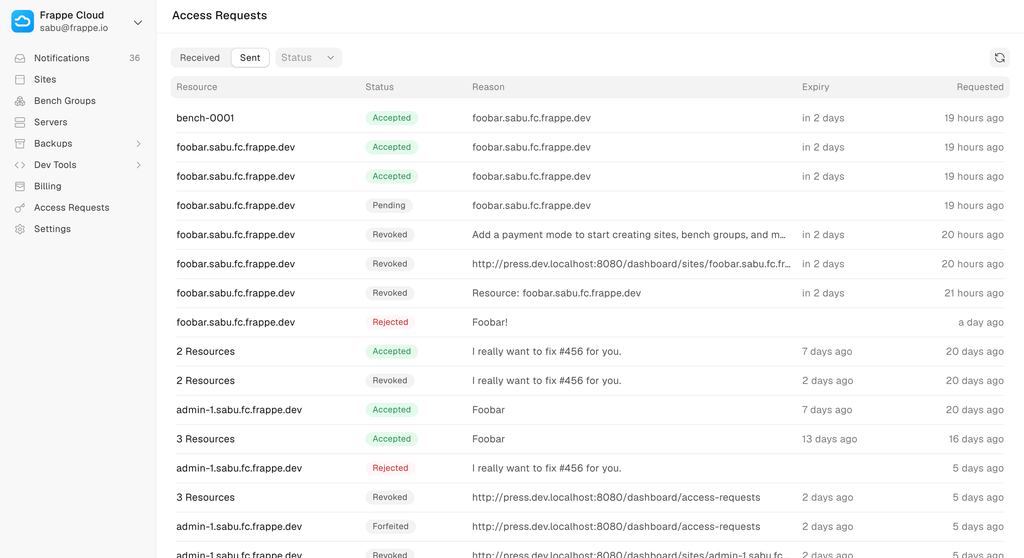
Task: Switch to the Received tab
Action: coord(200,58)
